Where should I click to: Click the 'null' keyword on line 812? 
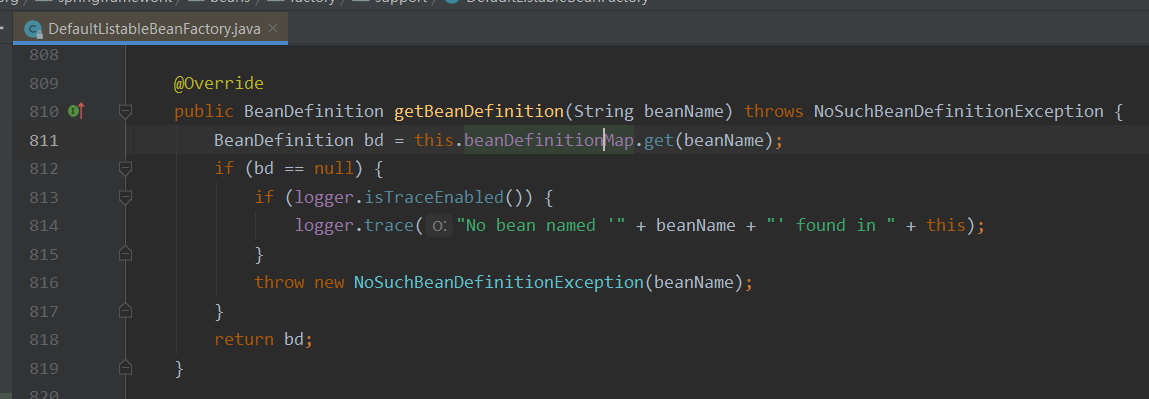click(x=334, y=168)
